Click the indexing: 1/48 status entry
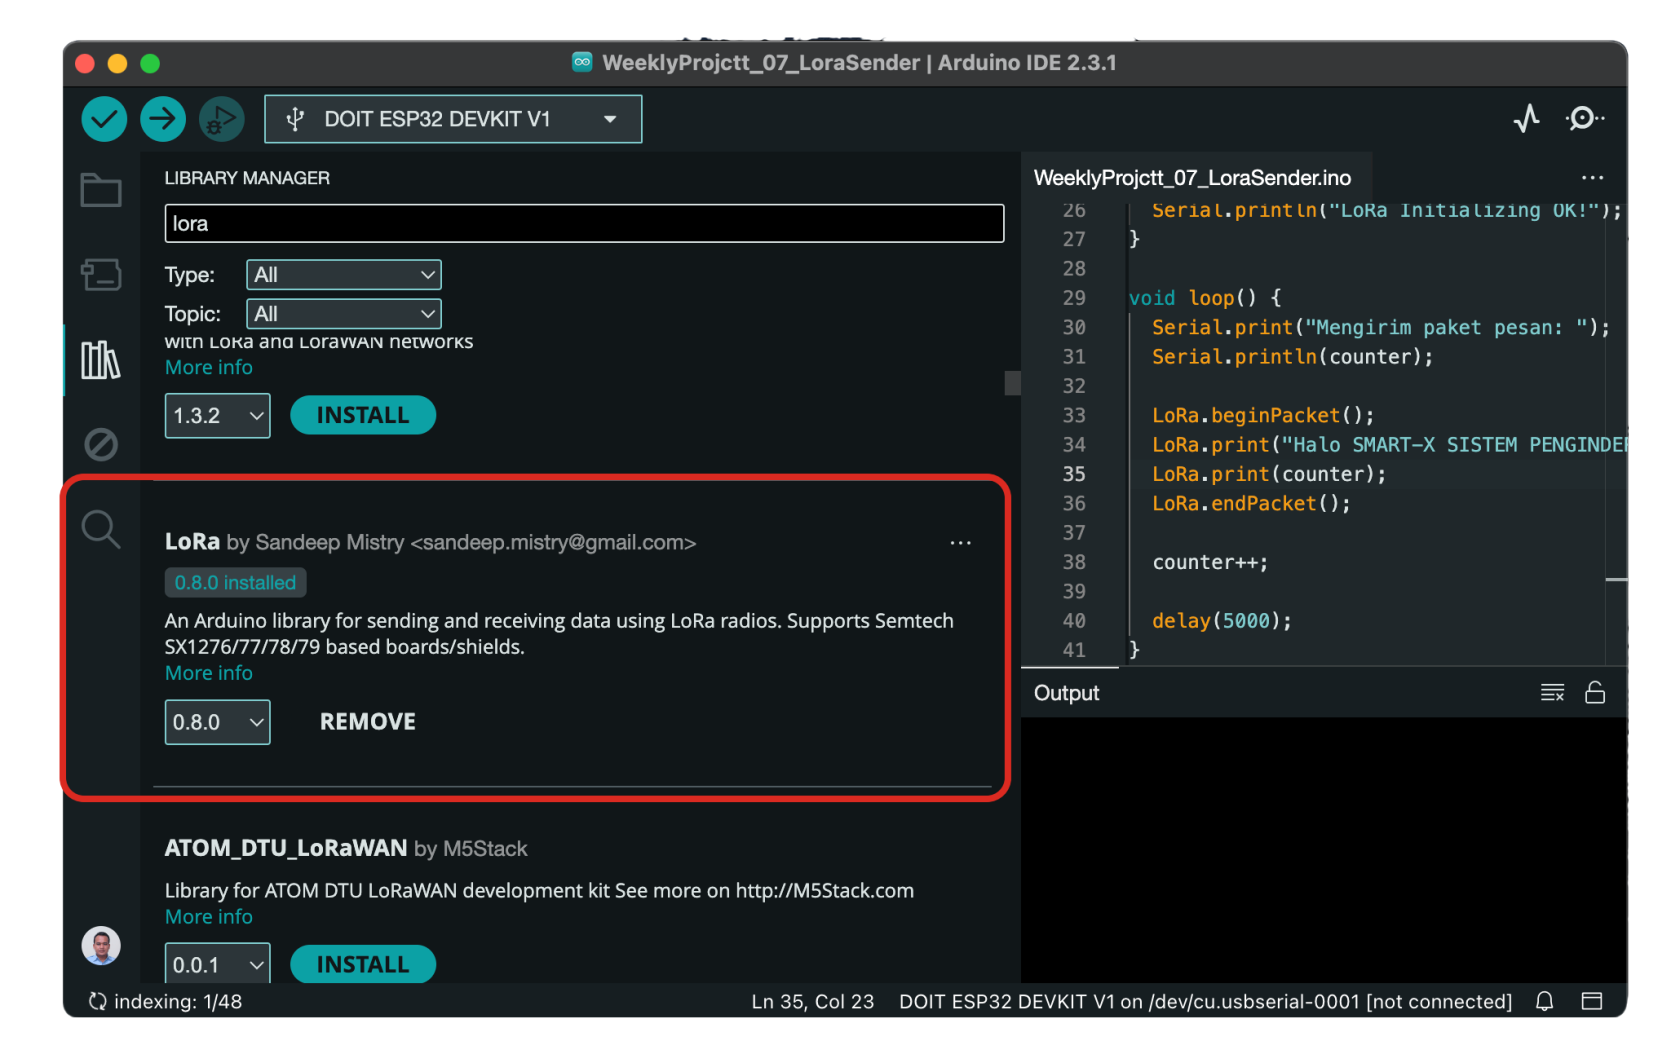Screen dimensions: 1680x1063 pos(166,1001)
